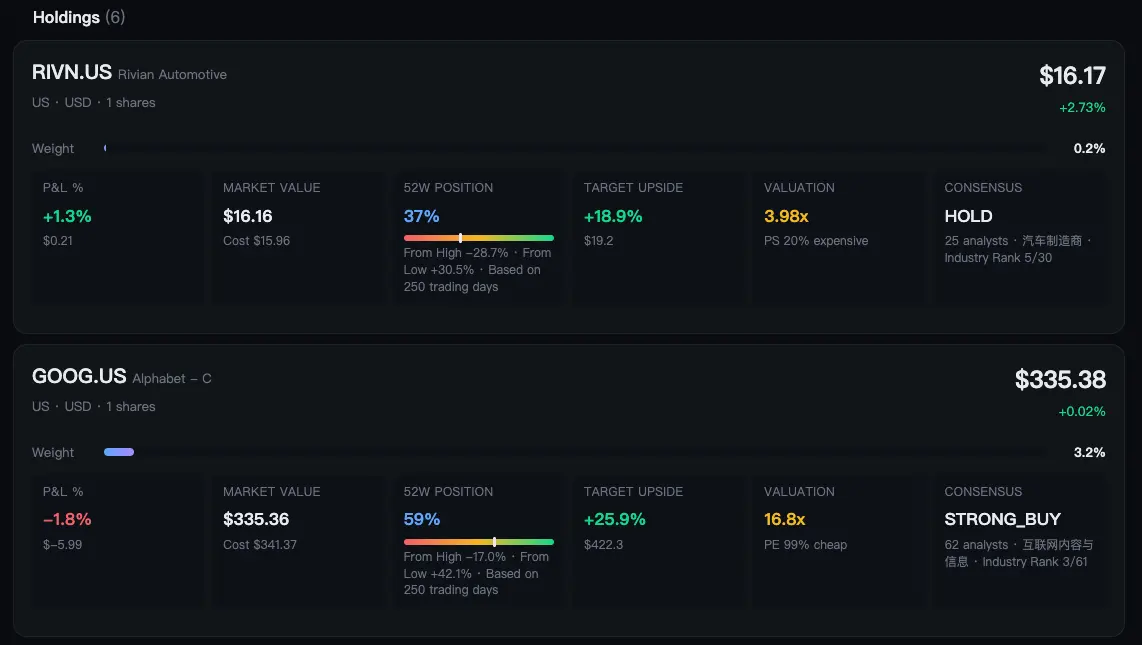
Task: Click GOOG valuation 16.8x
Action: pos(784,520)
